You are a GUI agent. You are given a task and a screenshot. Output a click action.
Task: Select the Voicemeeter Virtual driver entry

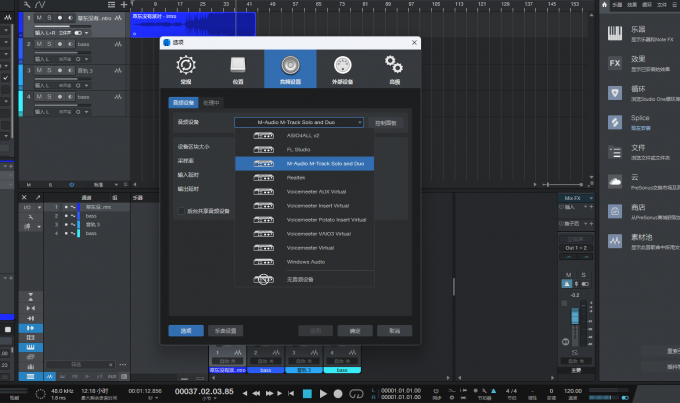(304, 248)
